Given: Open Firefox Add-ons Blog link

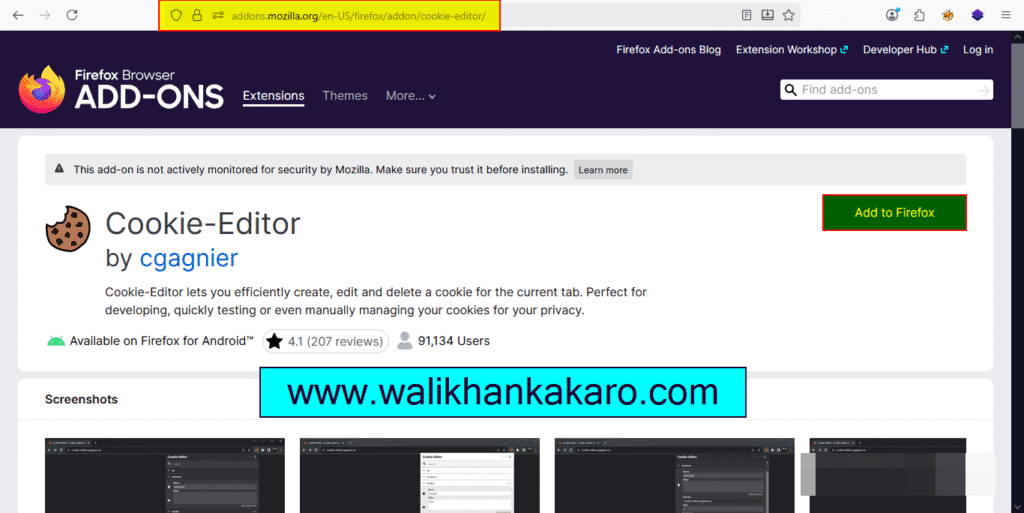Looking at the screenshot, I should click(669, 50).
